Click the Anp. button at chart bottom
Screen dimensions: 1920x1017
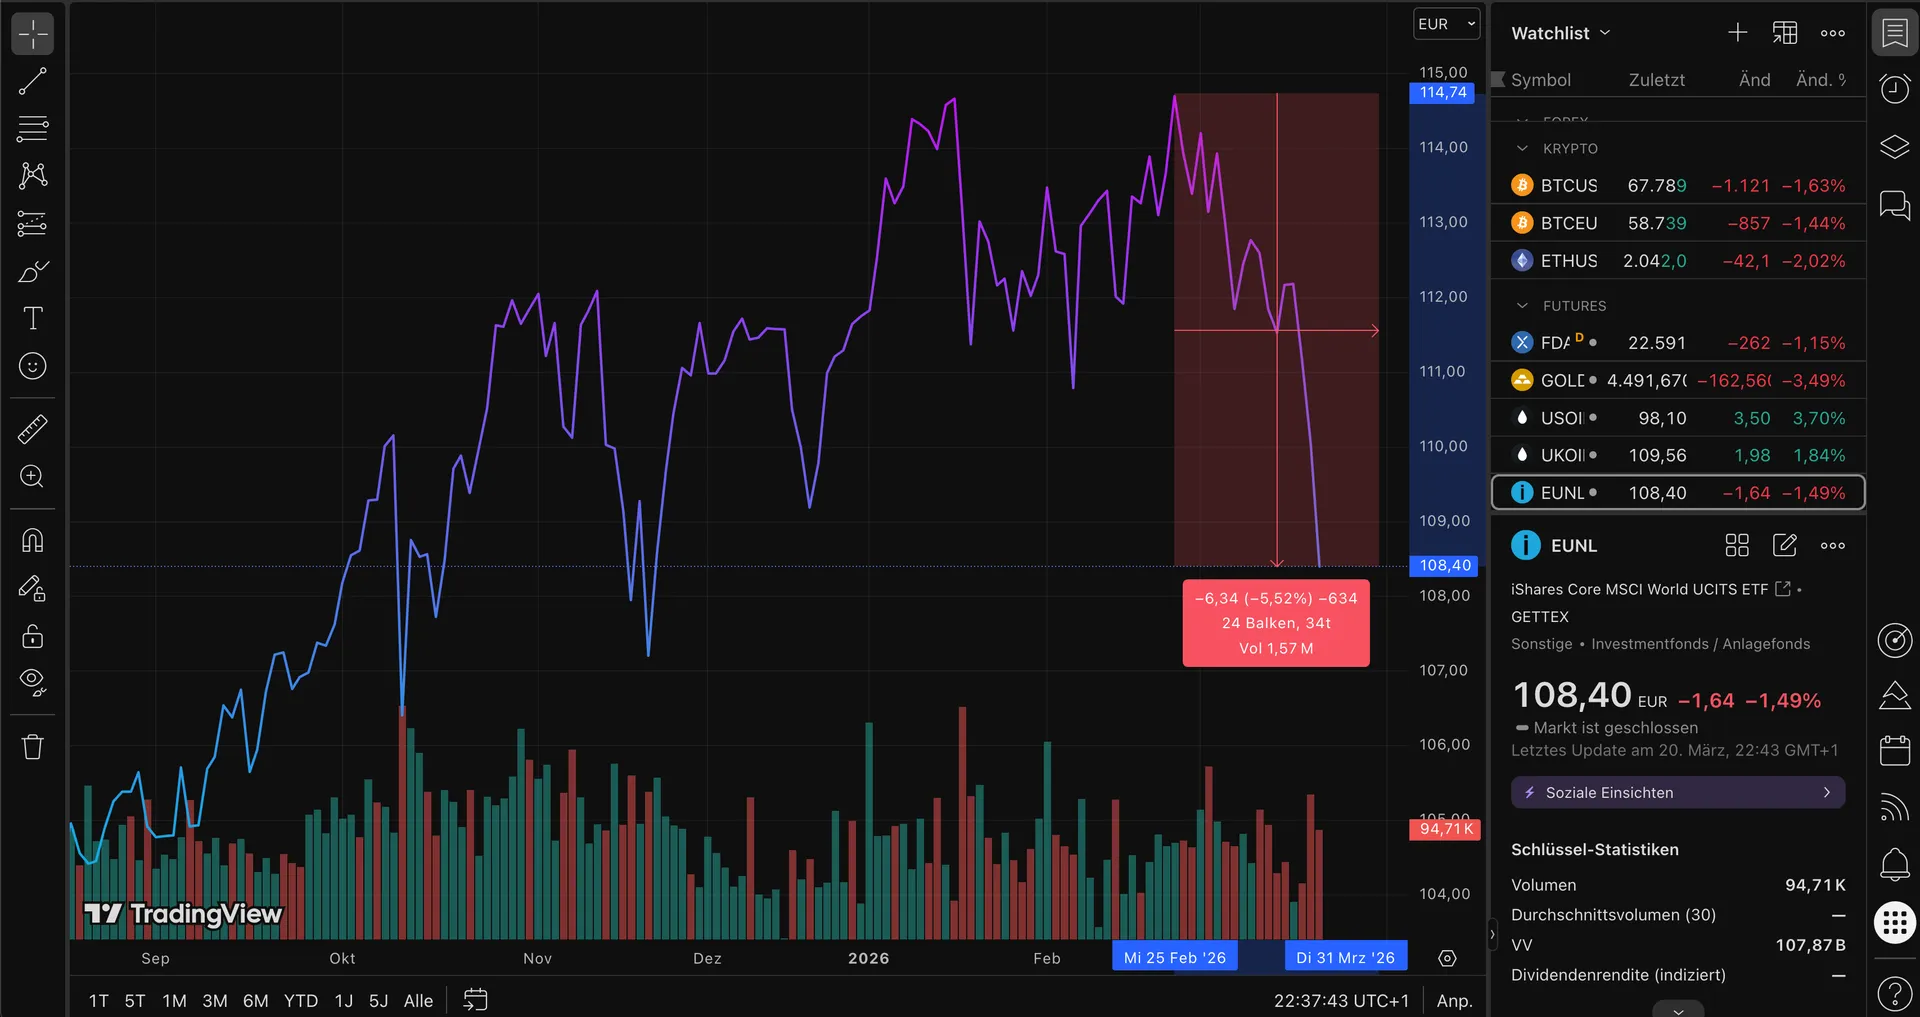tap(1454, 1001)
